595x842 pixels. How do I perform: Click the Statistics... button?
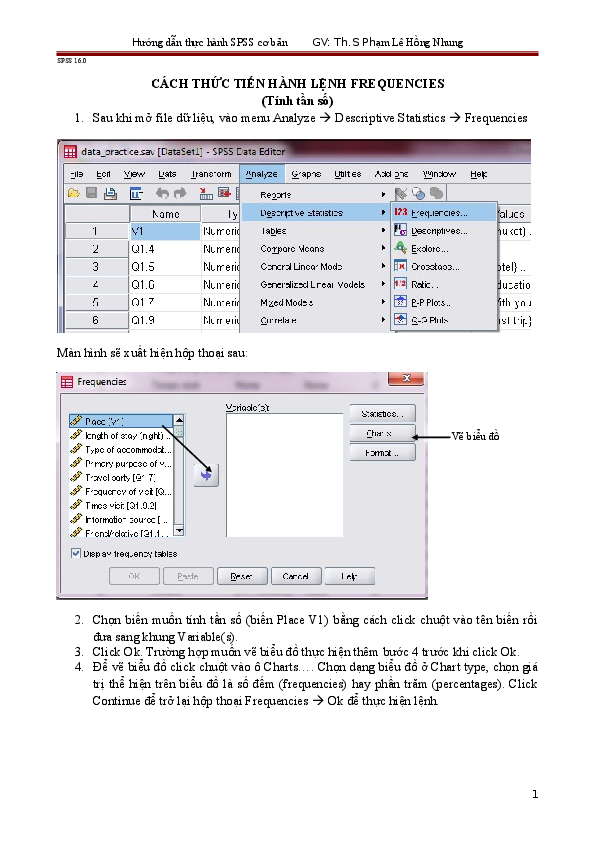click(382, 414)
